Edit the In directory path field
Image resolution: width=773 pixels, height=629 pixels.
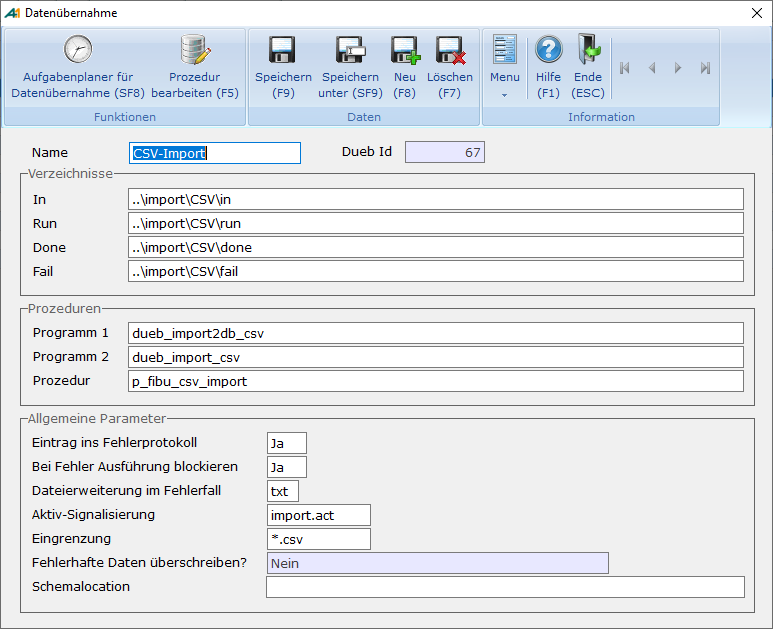click(436, 199)
